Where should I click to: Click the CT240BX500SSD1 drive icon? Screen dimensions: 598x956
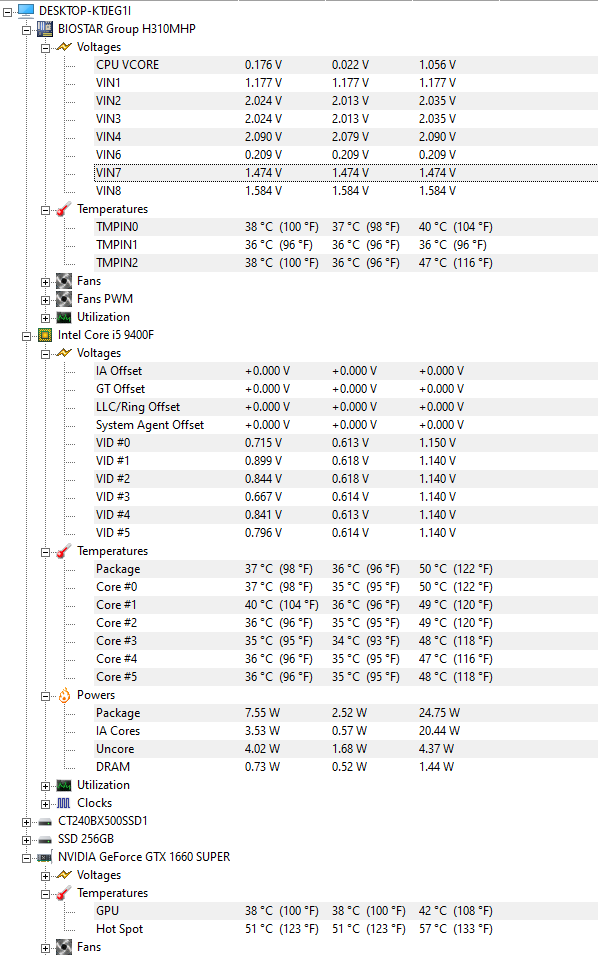[44, 821]
